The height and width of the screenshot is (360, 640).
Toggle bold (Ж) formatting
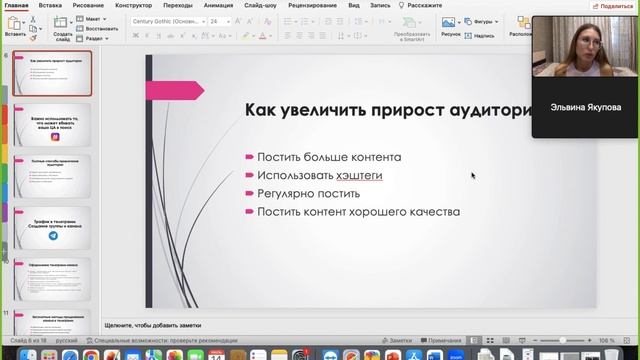pos(136,36)
